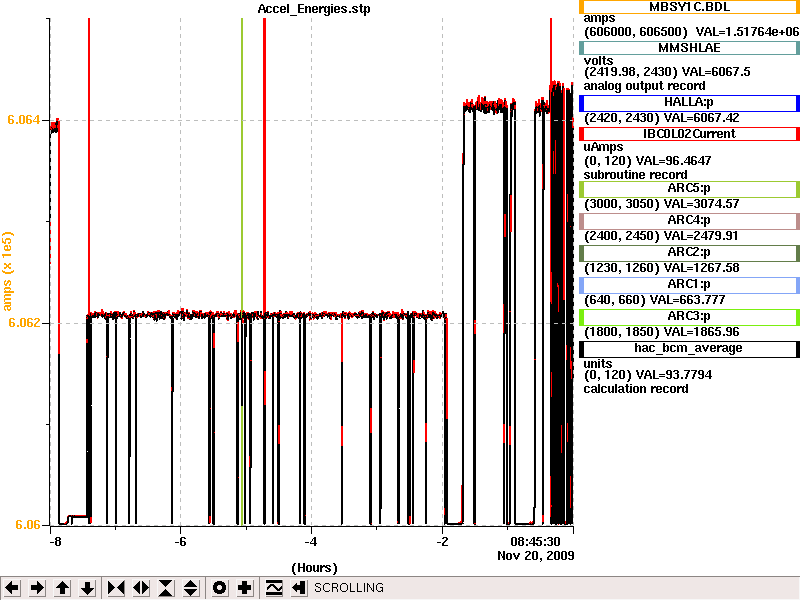Click the 6.06 y-axis tick value

(28, 524)
